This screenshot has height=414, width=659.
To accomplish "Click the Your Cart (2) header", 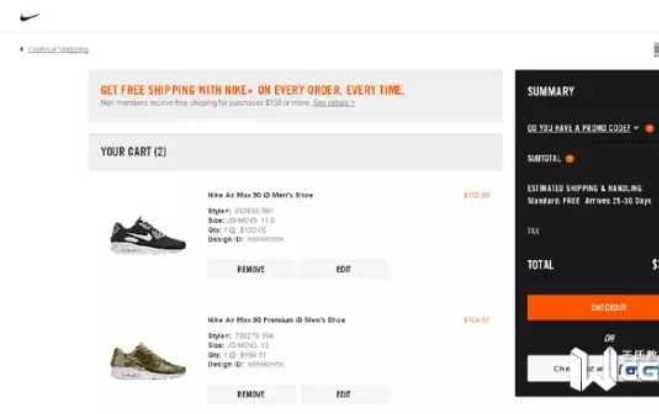I will point(133,152).
